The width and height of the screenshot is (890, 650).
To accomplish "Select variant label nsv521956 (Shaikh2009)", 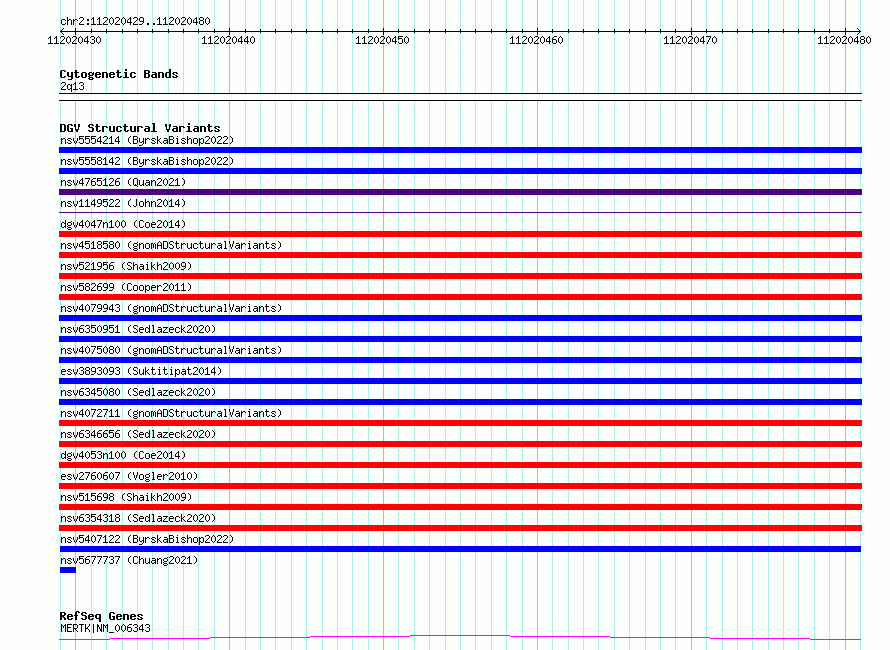I will [x=126, y=266].
